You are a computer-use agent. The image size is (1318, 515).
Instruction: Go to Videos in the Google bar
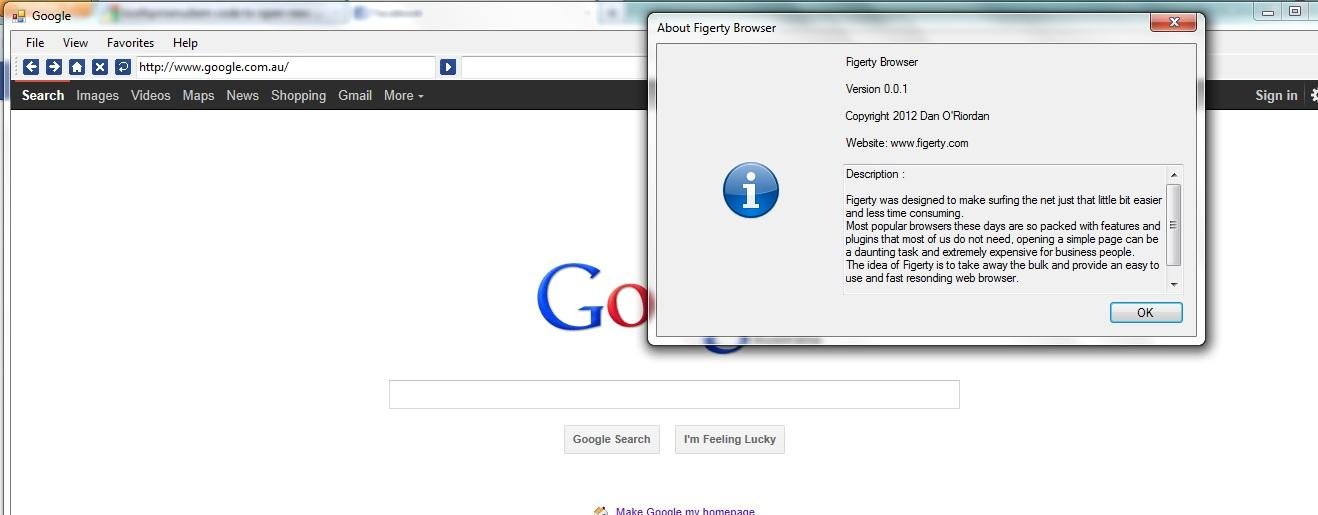[x=151, y=95]
